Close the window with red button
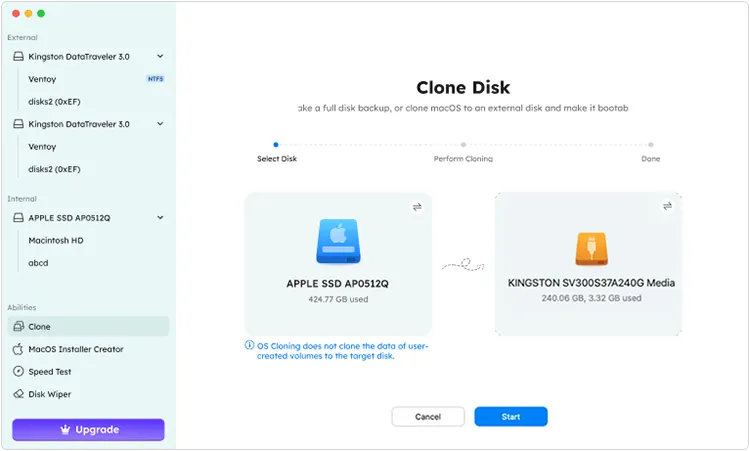The height and width of the screenshot is (451, 750). 16,13
